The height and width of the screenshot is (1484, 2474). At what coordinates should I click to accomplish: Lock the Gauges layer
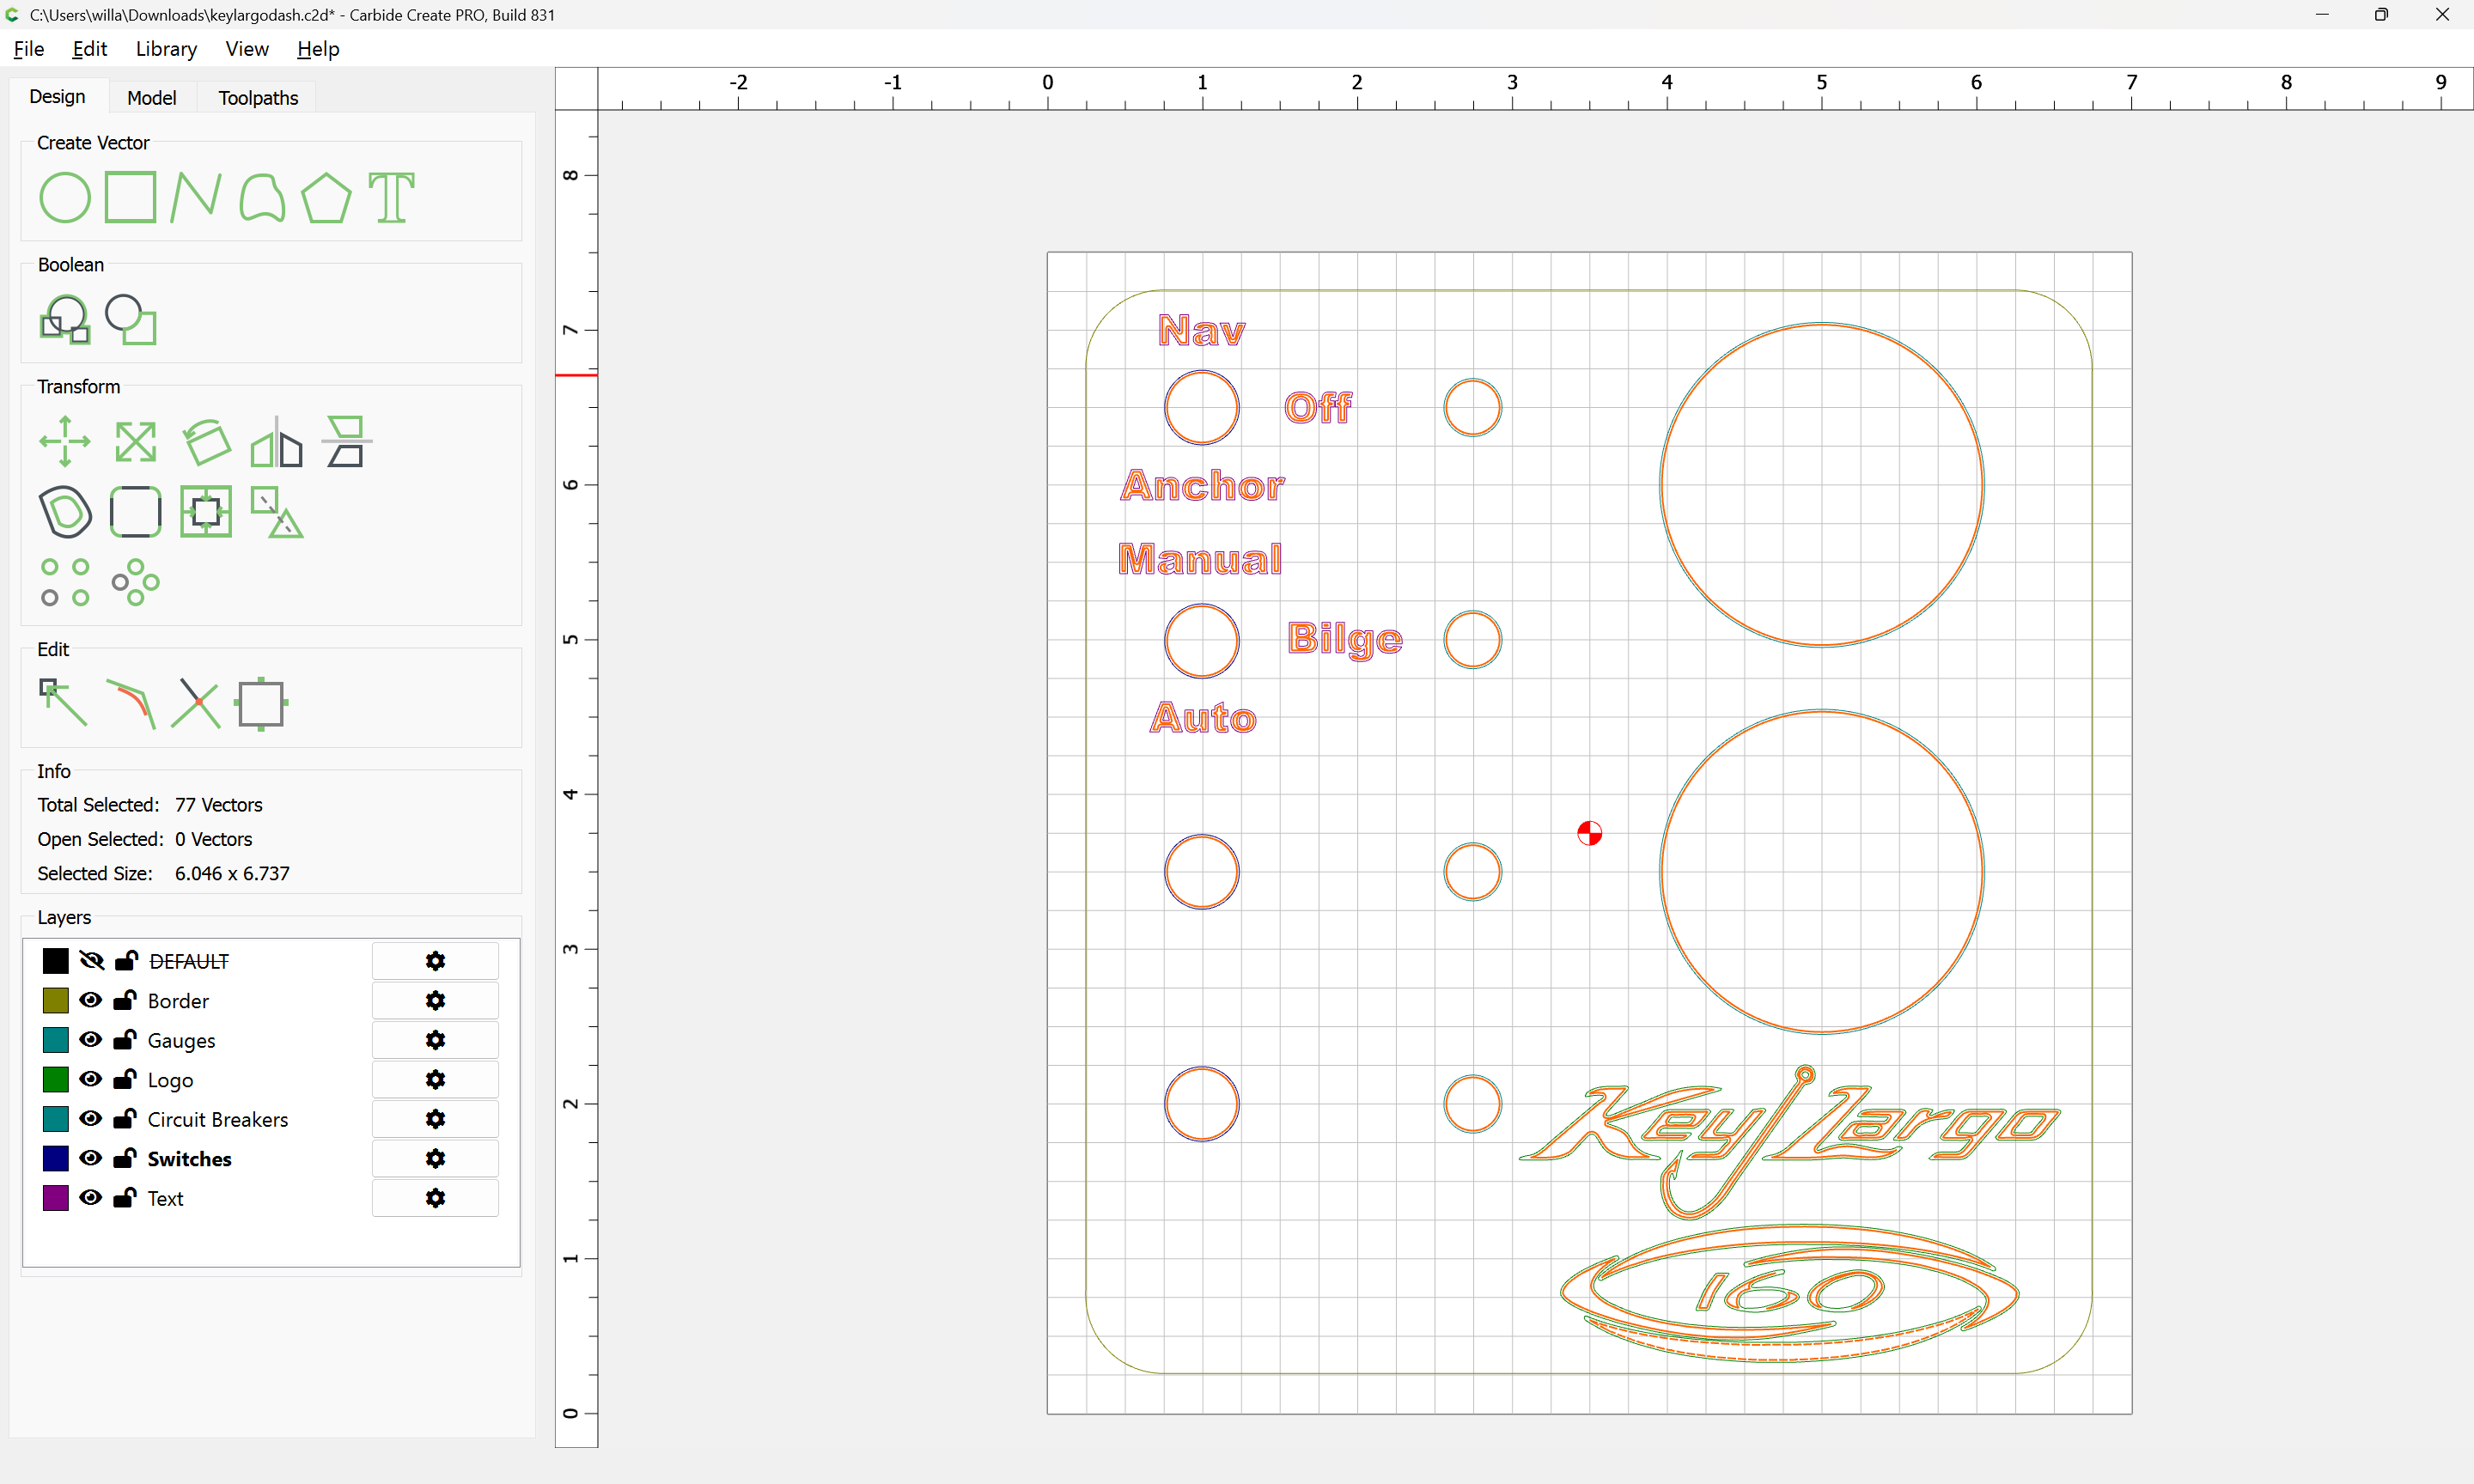pos(125,1040)
